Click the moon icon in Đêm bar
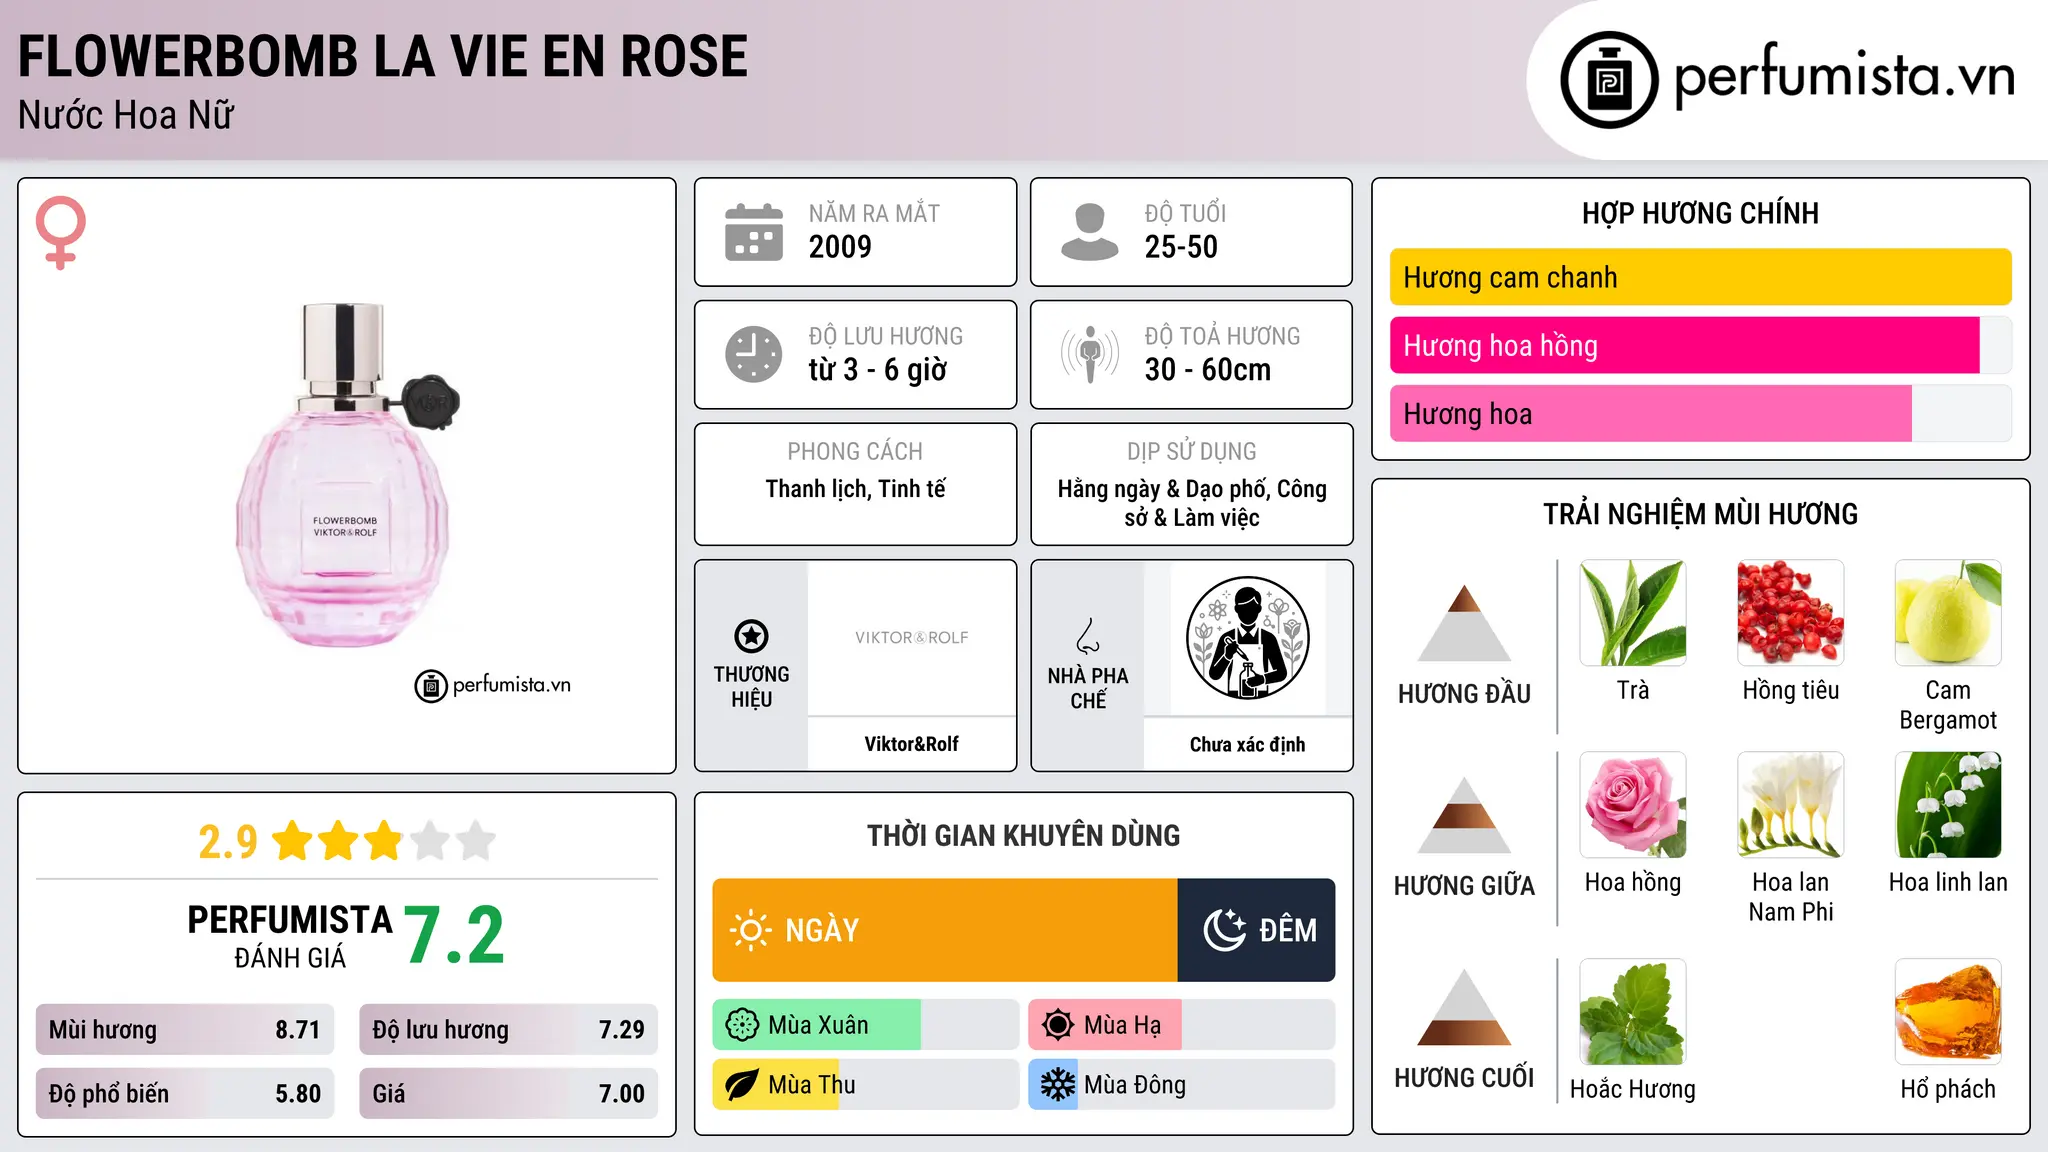The image size is (2048, 1152). coord(1225,930)
